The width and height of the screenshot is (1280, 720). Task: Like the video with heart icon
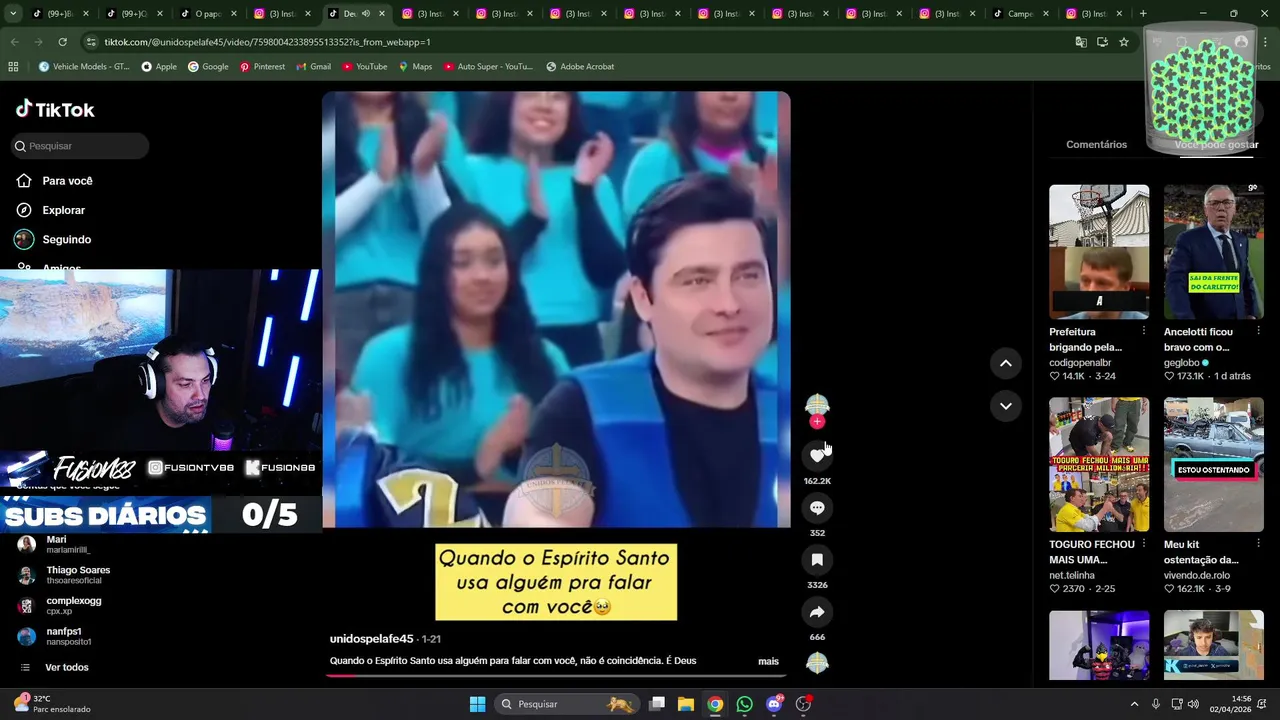817,456
